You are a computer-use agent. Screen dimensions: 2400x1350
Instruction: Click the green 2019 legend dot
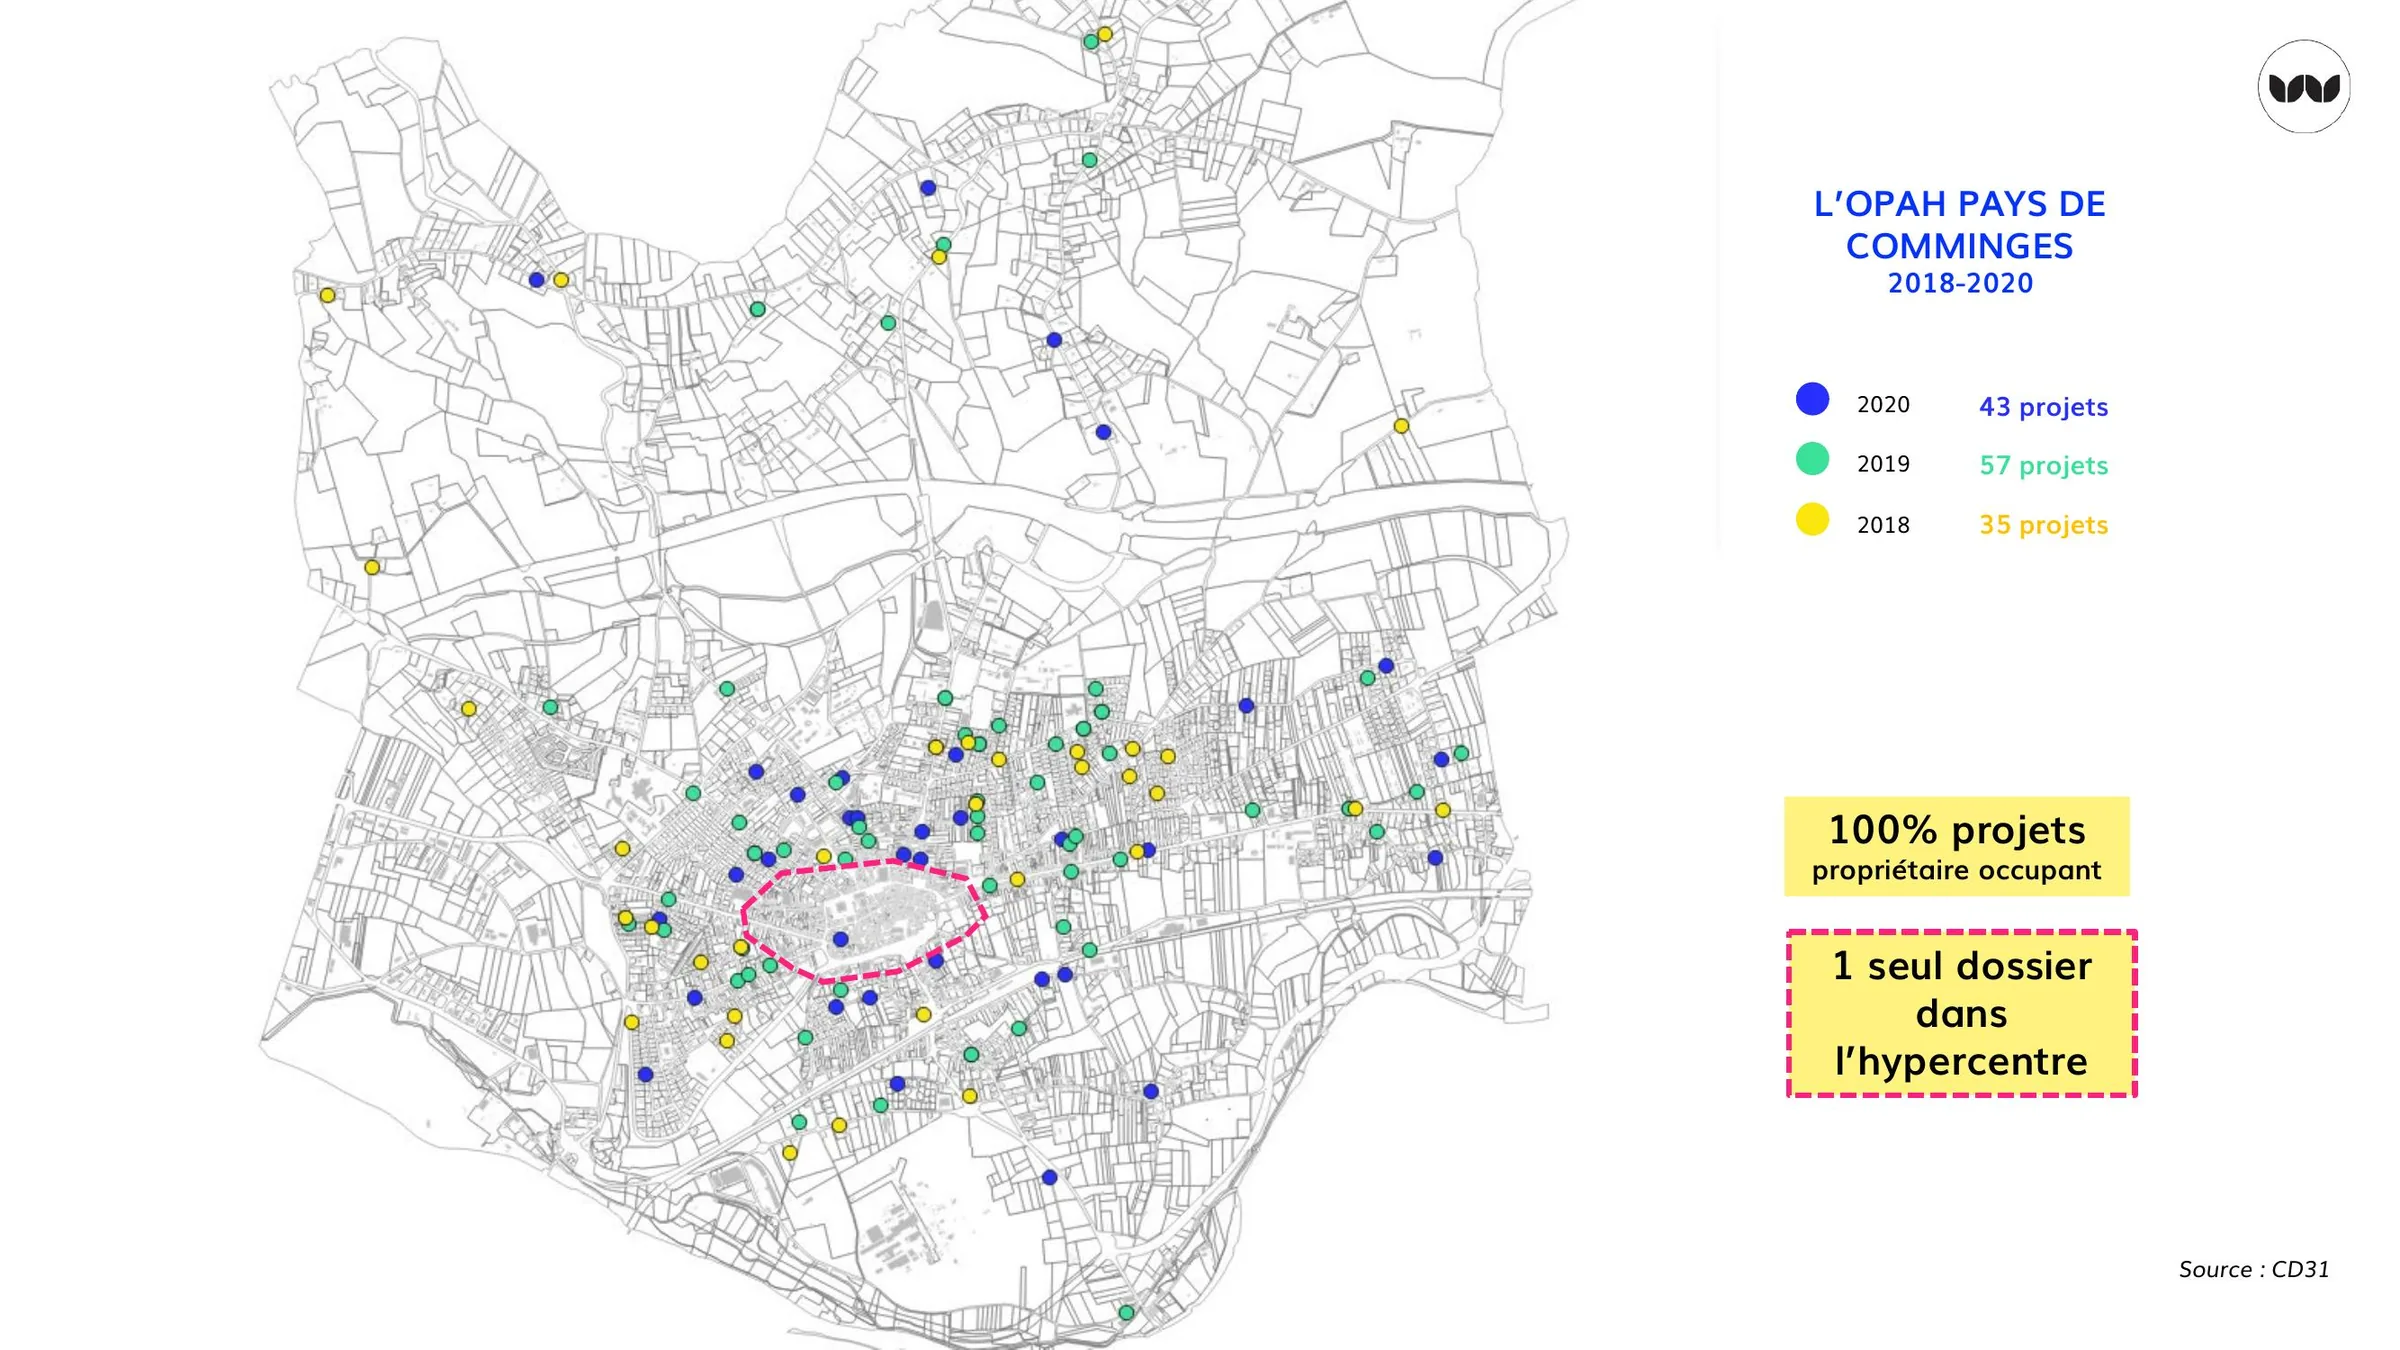[1812, 459]
